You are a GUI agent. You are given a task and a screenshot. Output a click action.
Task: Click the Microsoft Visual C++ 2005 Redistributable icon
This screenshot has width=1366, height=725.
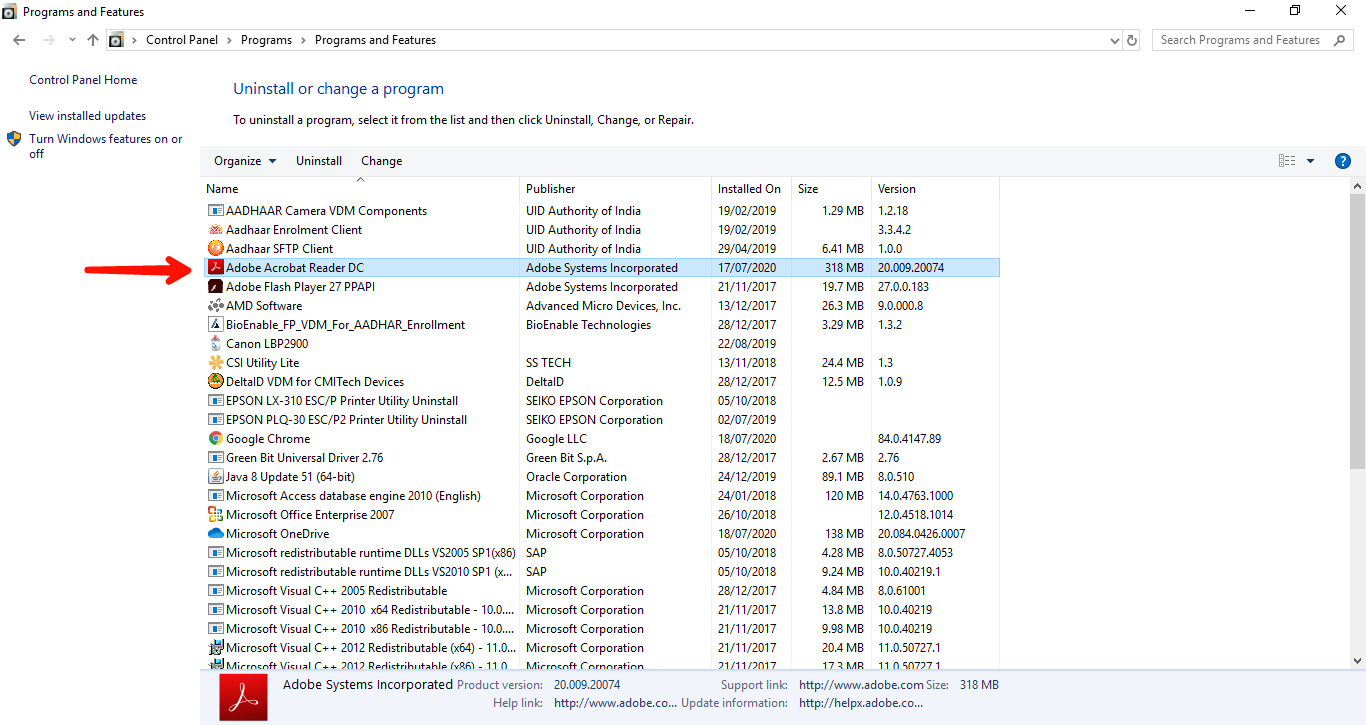[215, 591]
